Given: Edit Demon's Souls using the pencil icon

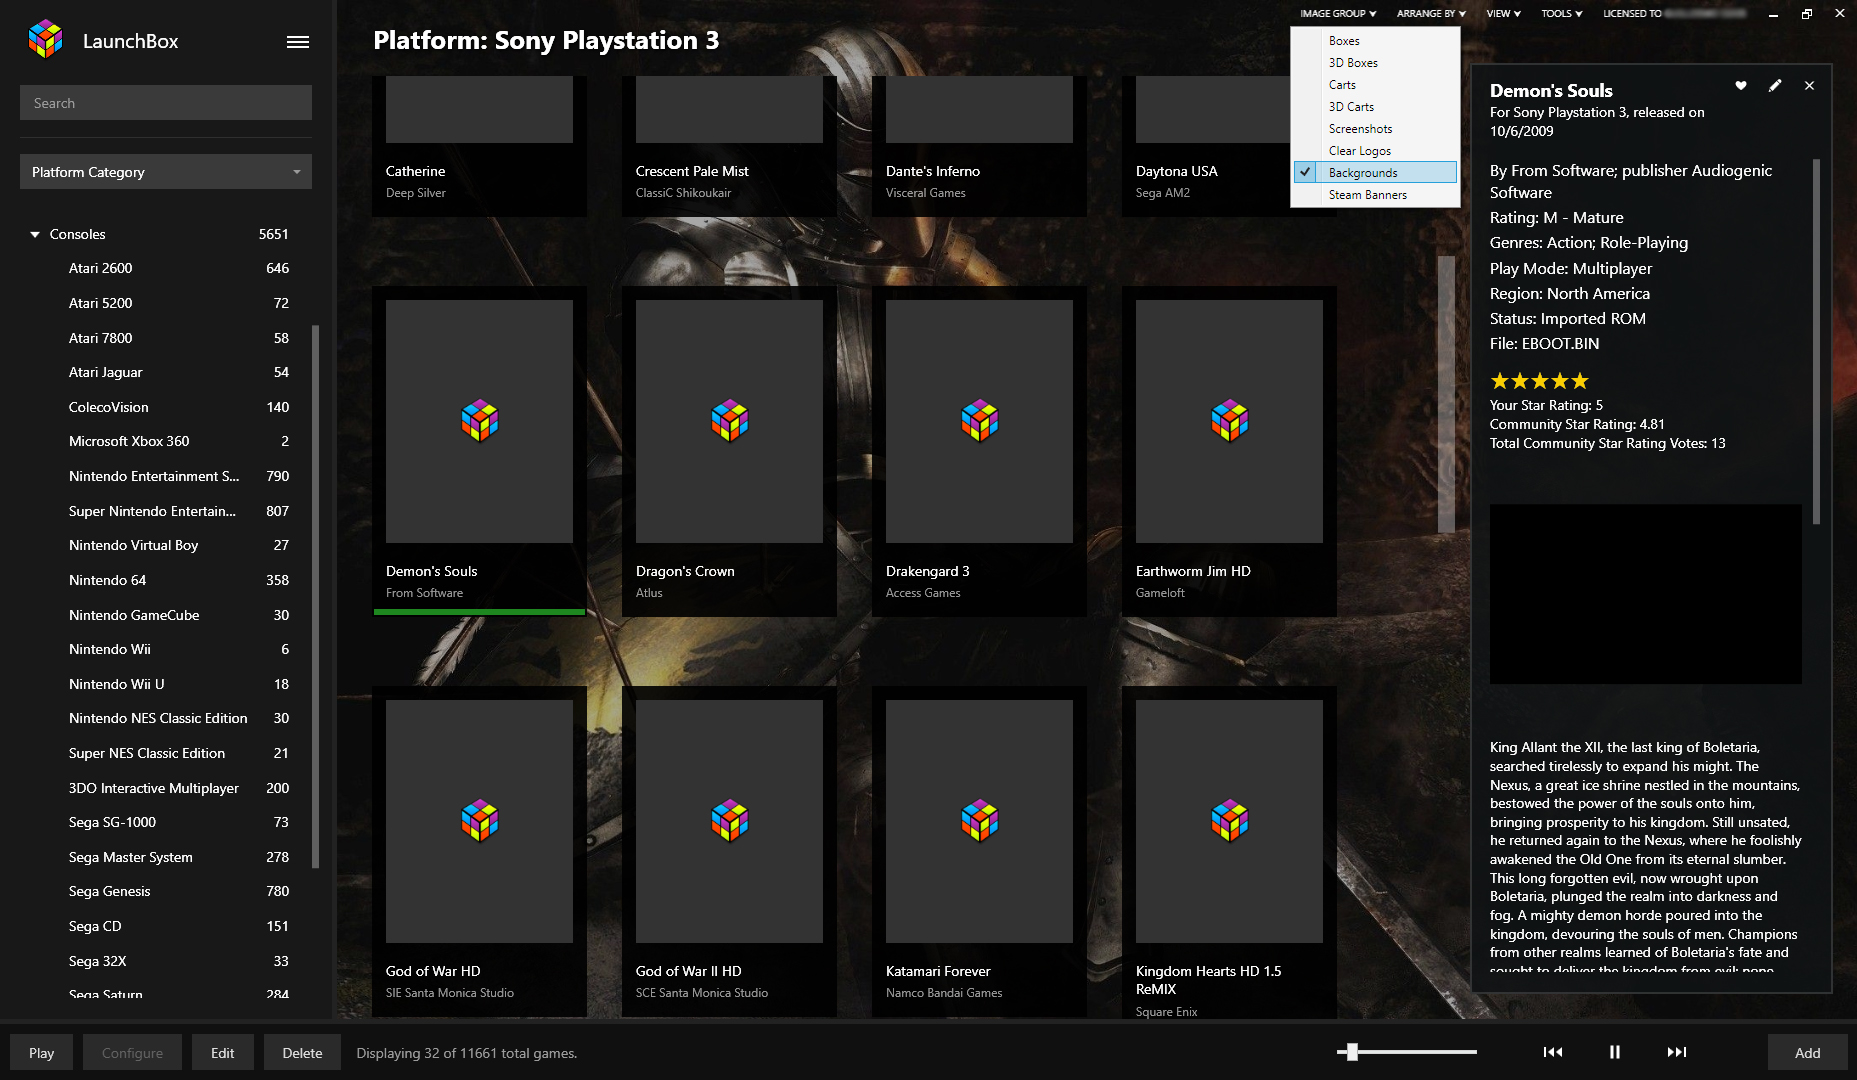Looking at the screenshot, I should pos(1775,86).
